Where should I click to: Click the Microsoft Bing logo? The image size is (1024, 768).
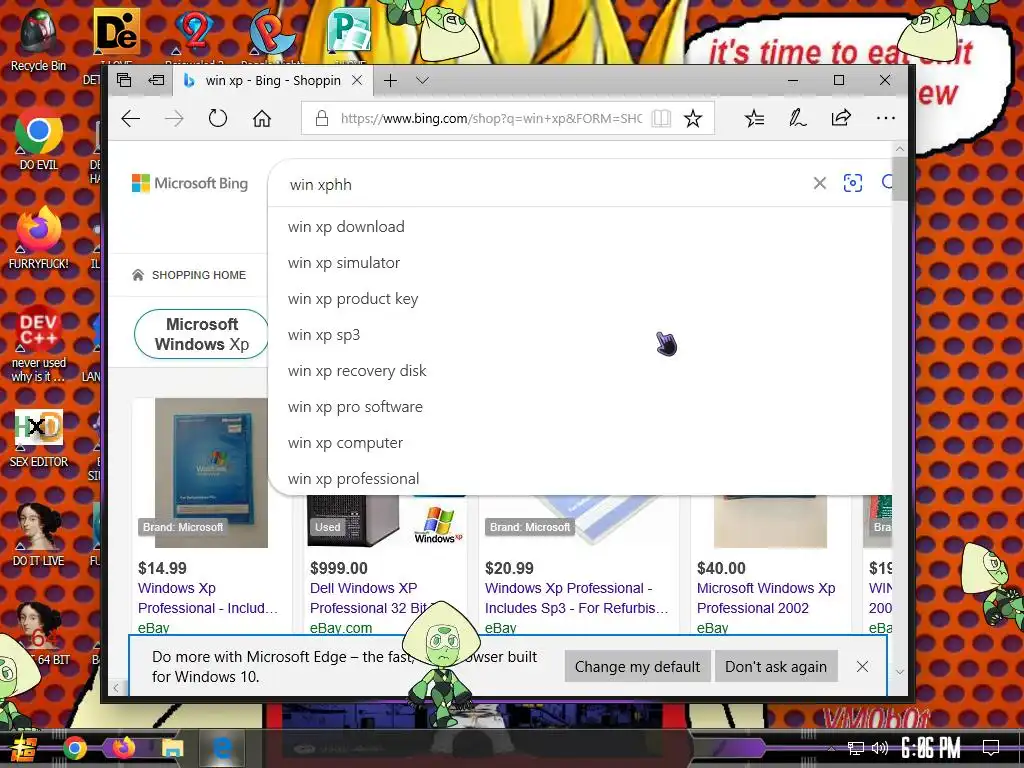click(190, 184)
